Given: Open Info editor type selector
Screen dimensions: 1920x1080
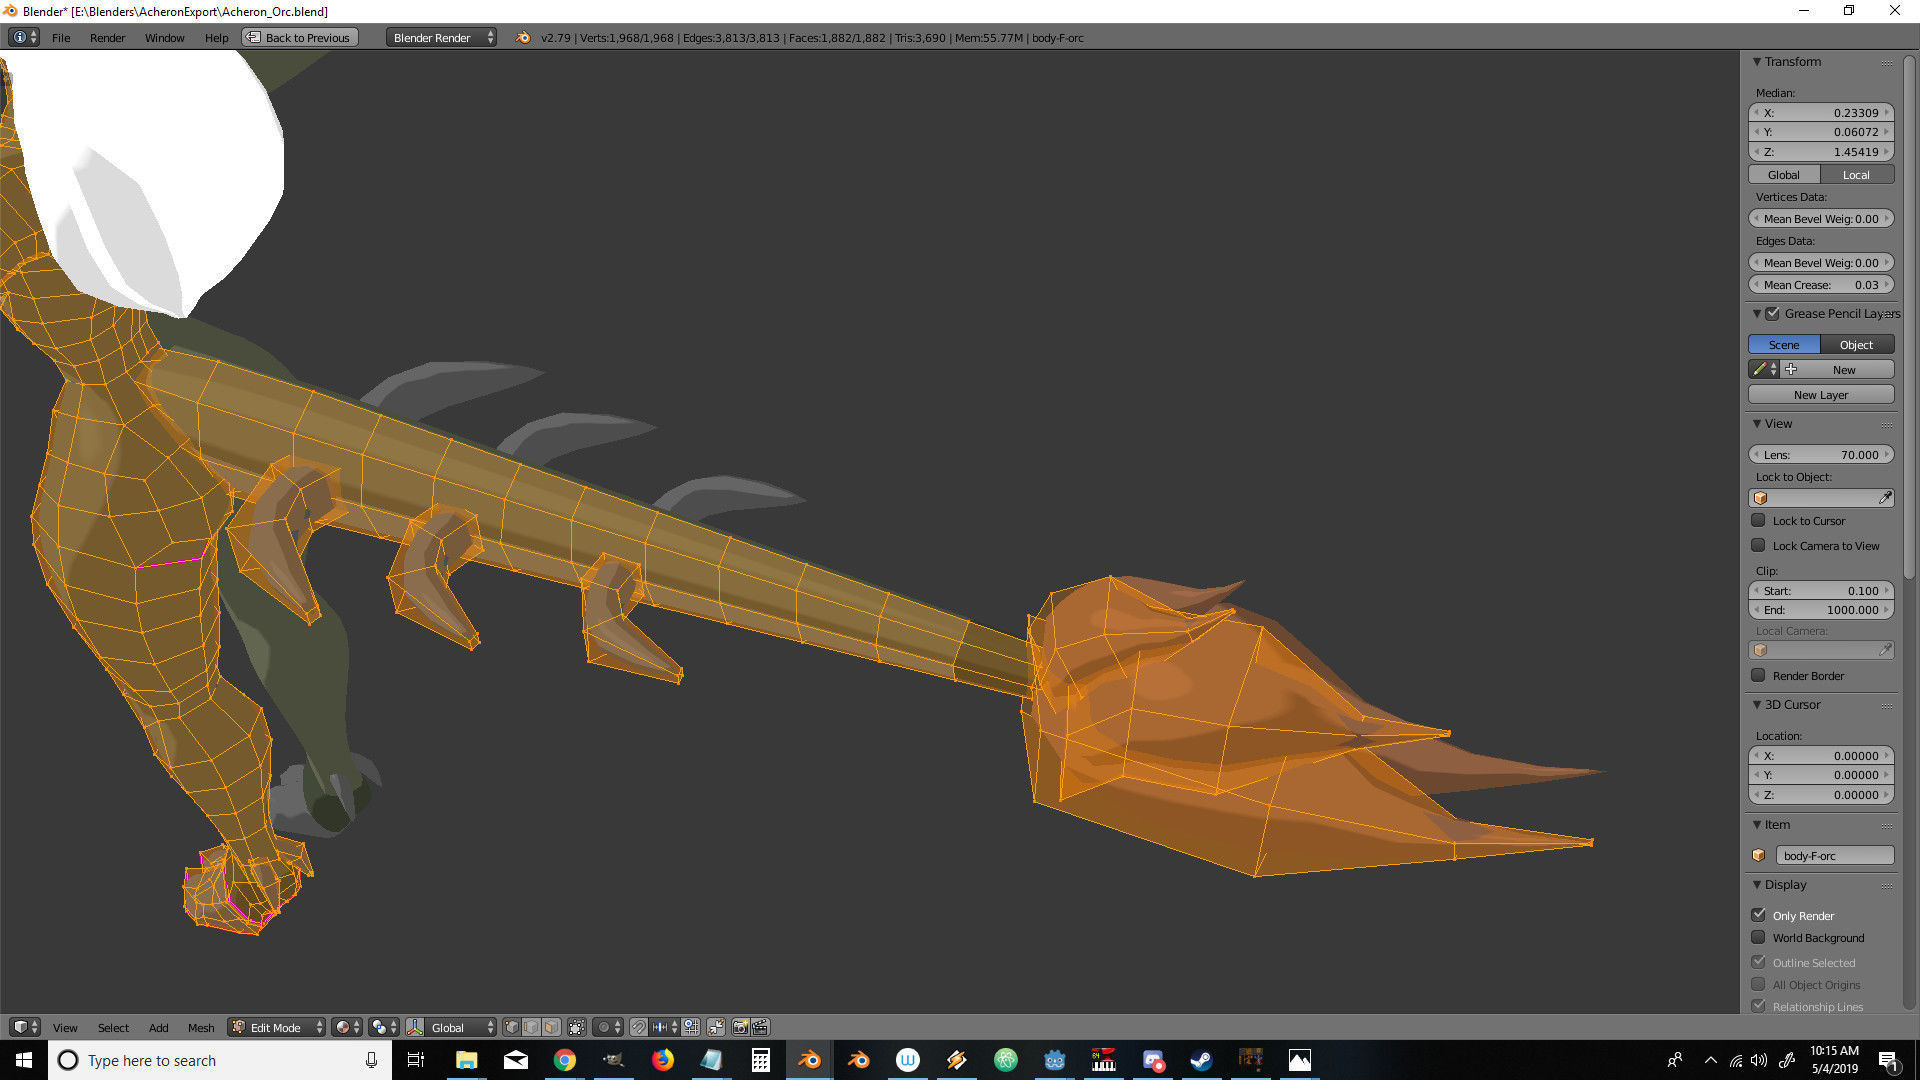Looking at the screenshot, I should coord(24,37).
